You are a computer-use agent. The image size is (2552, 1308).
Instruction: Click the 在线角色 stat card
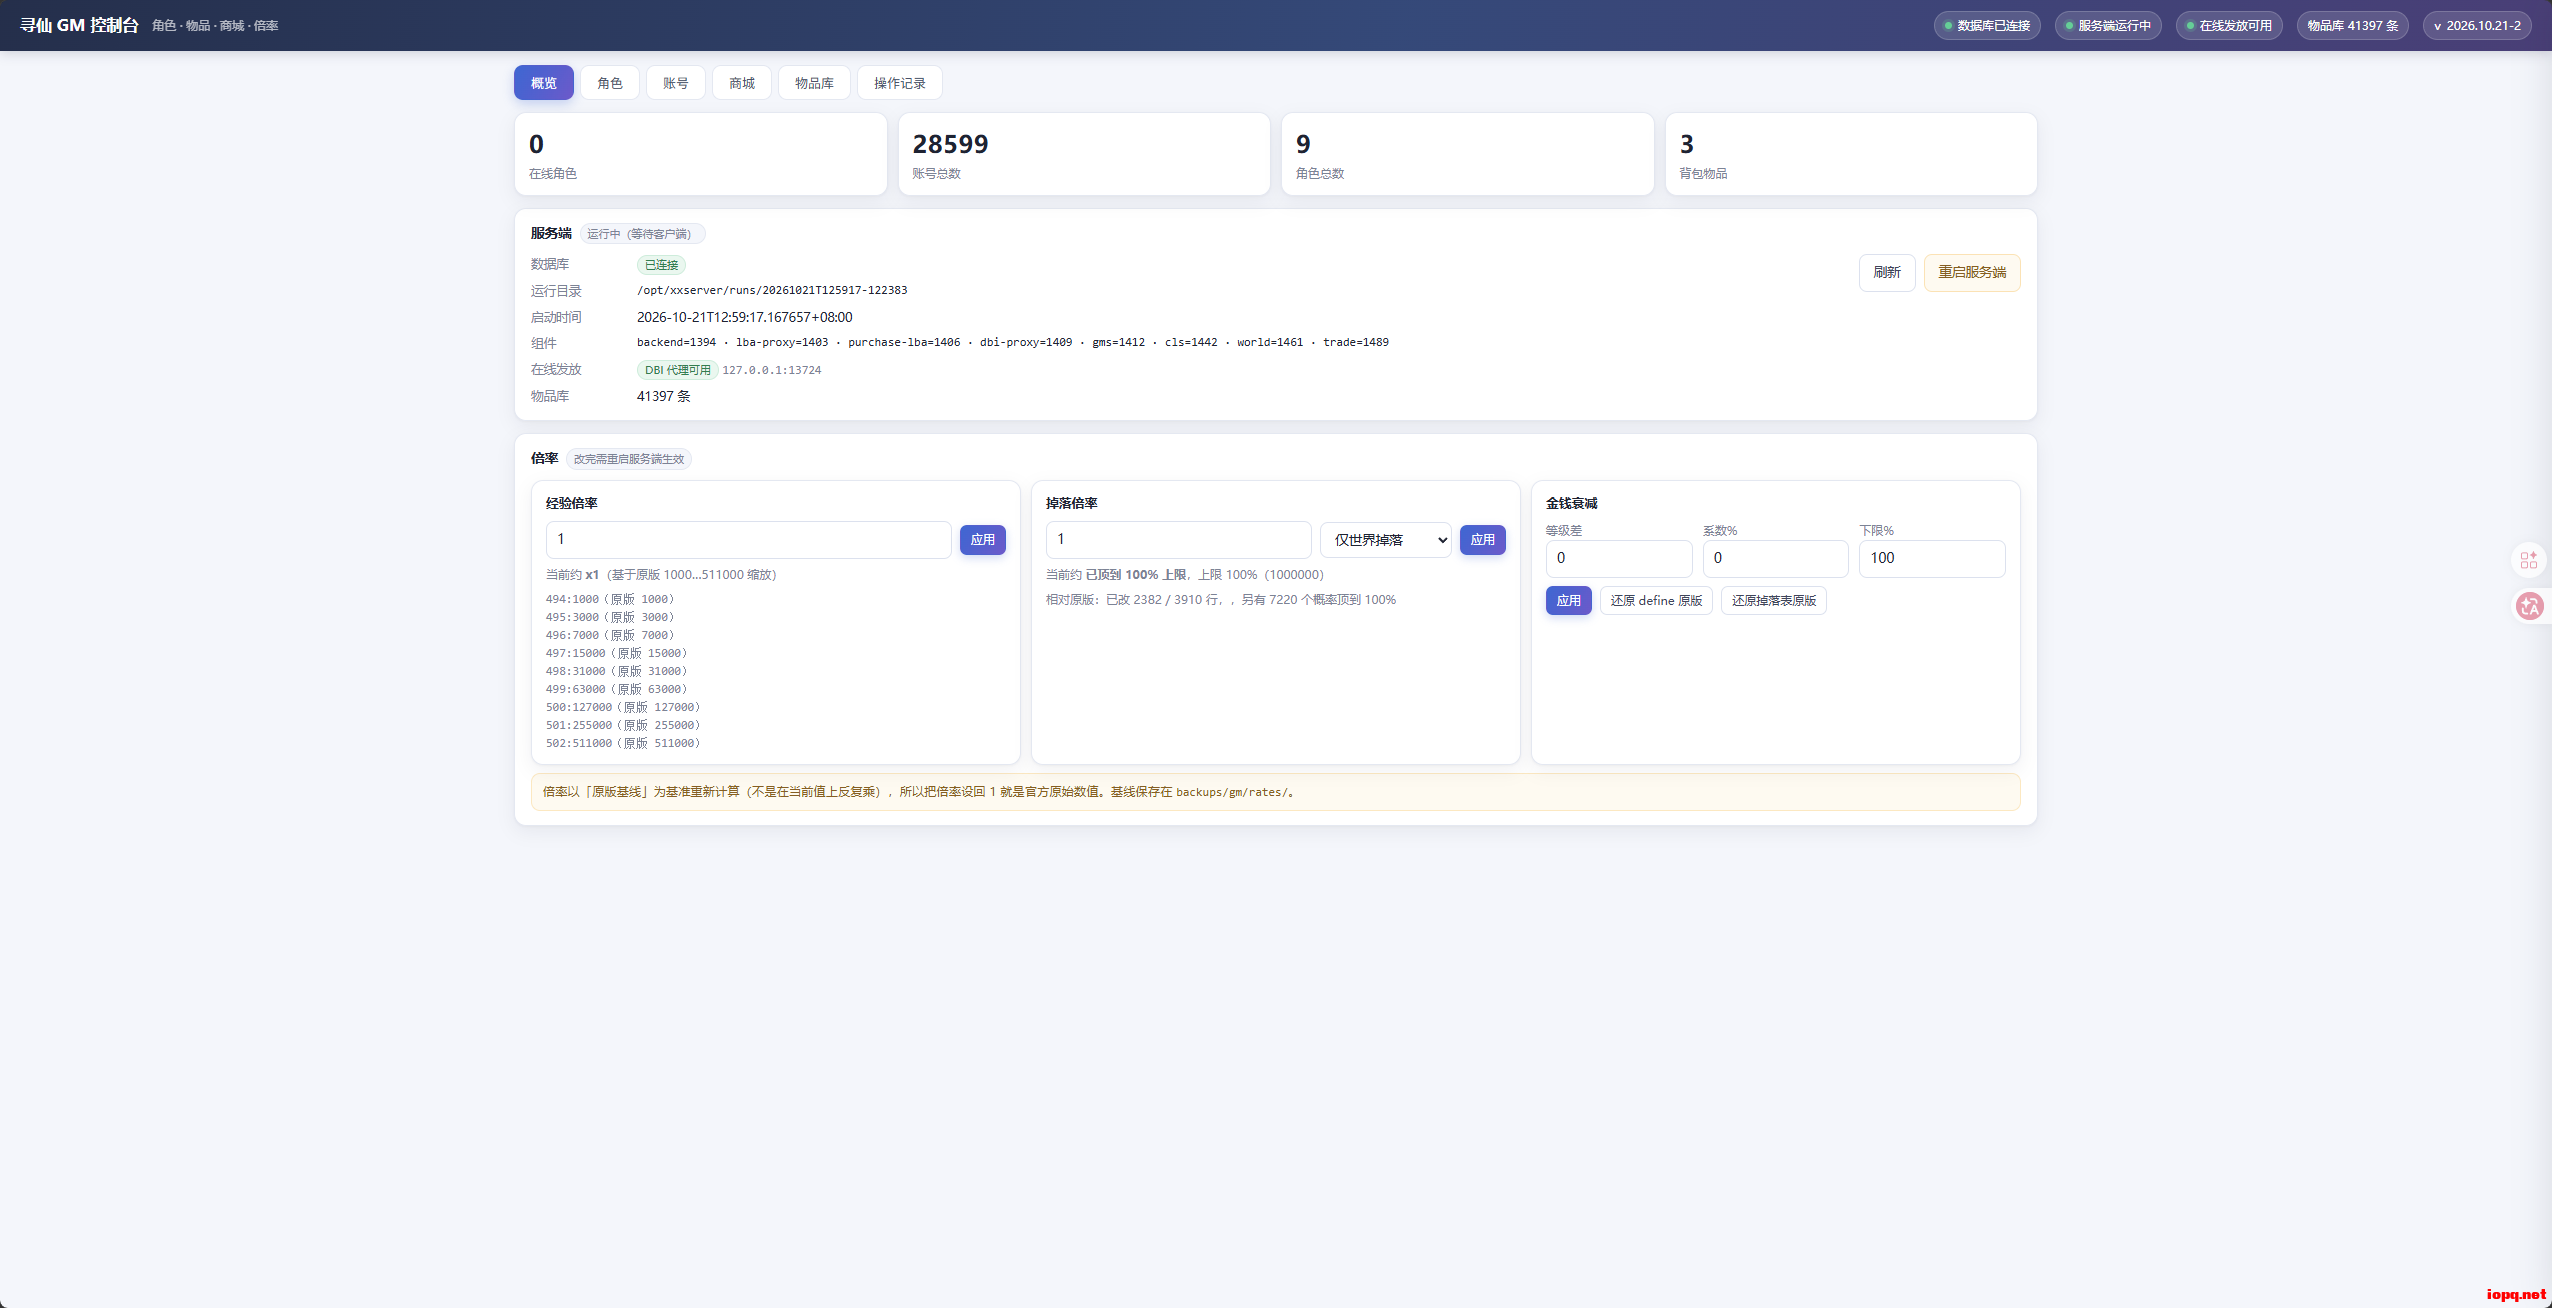click(x=701, y=154)
